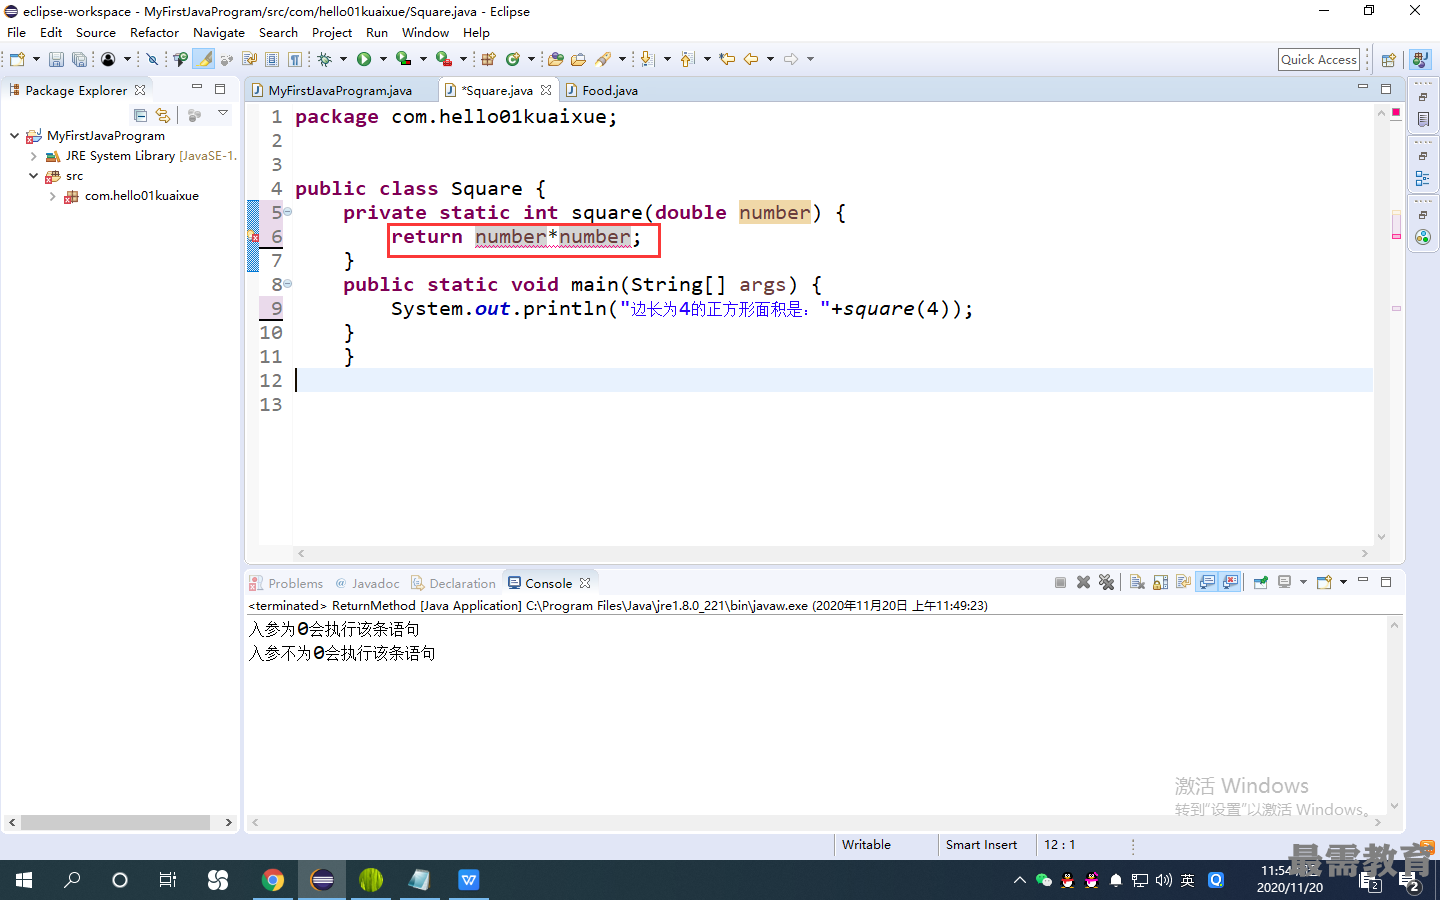Open the Refactor menu
The height and width of the screenshot is (900, 1440).
(x=154, y=32)
